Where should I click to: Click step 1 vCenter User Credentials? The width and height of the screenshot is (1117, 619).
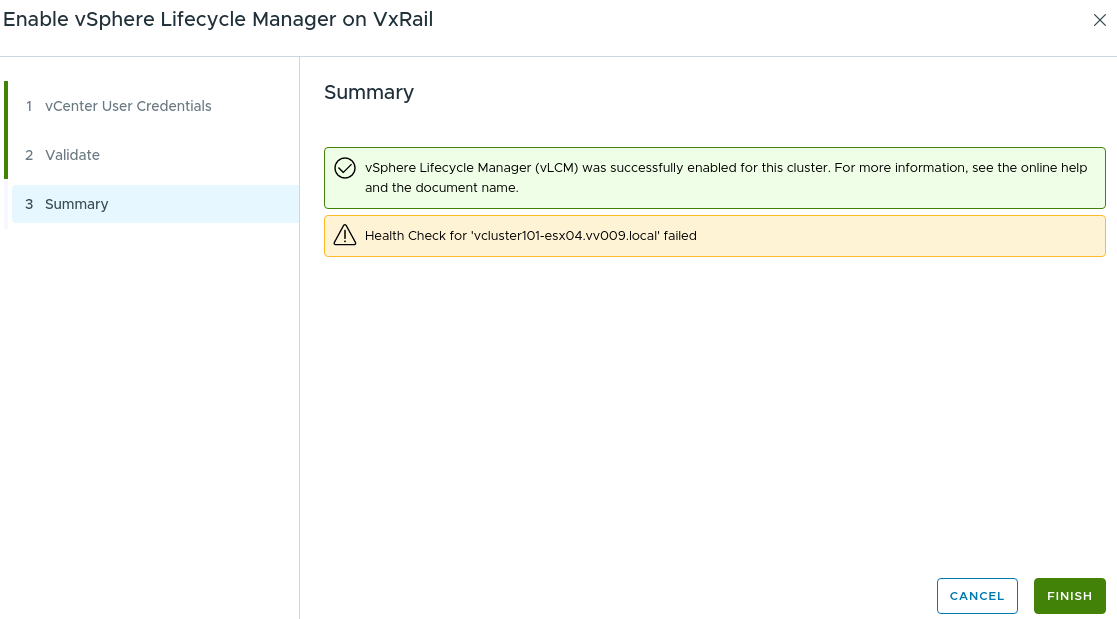[x=128, y=106]
